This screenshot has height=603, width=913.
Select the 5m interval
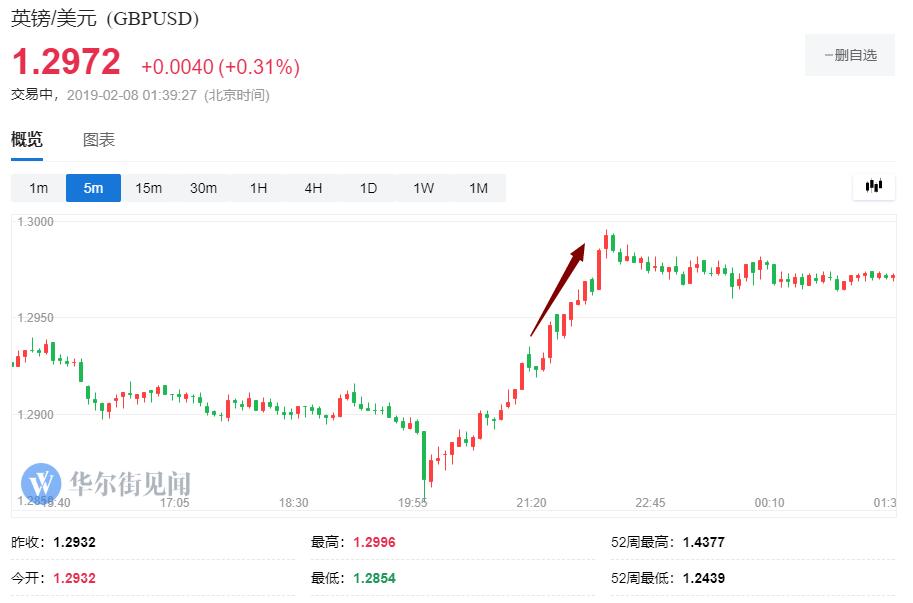click(x=93, y=188)
